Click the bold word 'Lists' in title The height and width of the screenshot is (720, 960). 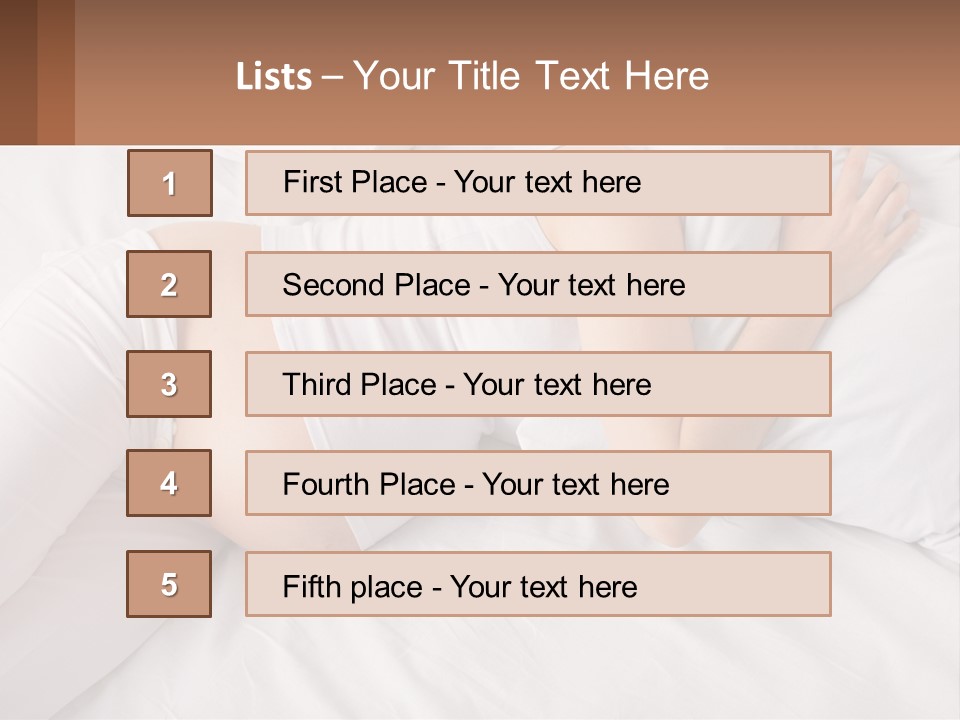[x=274, y=77]
